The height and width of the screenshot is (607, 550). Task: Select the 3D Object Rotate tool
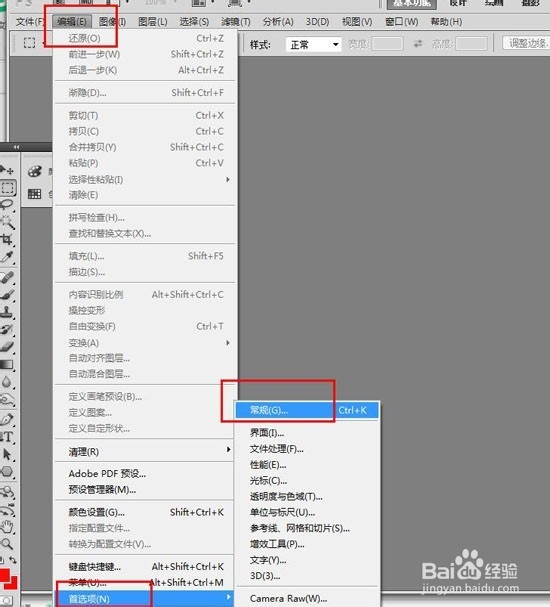[7, 492]
